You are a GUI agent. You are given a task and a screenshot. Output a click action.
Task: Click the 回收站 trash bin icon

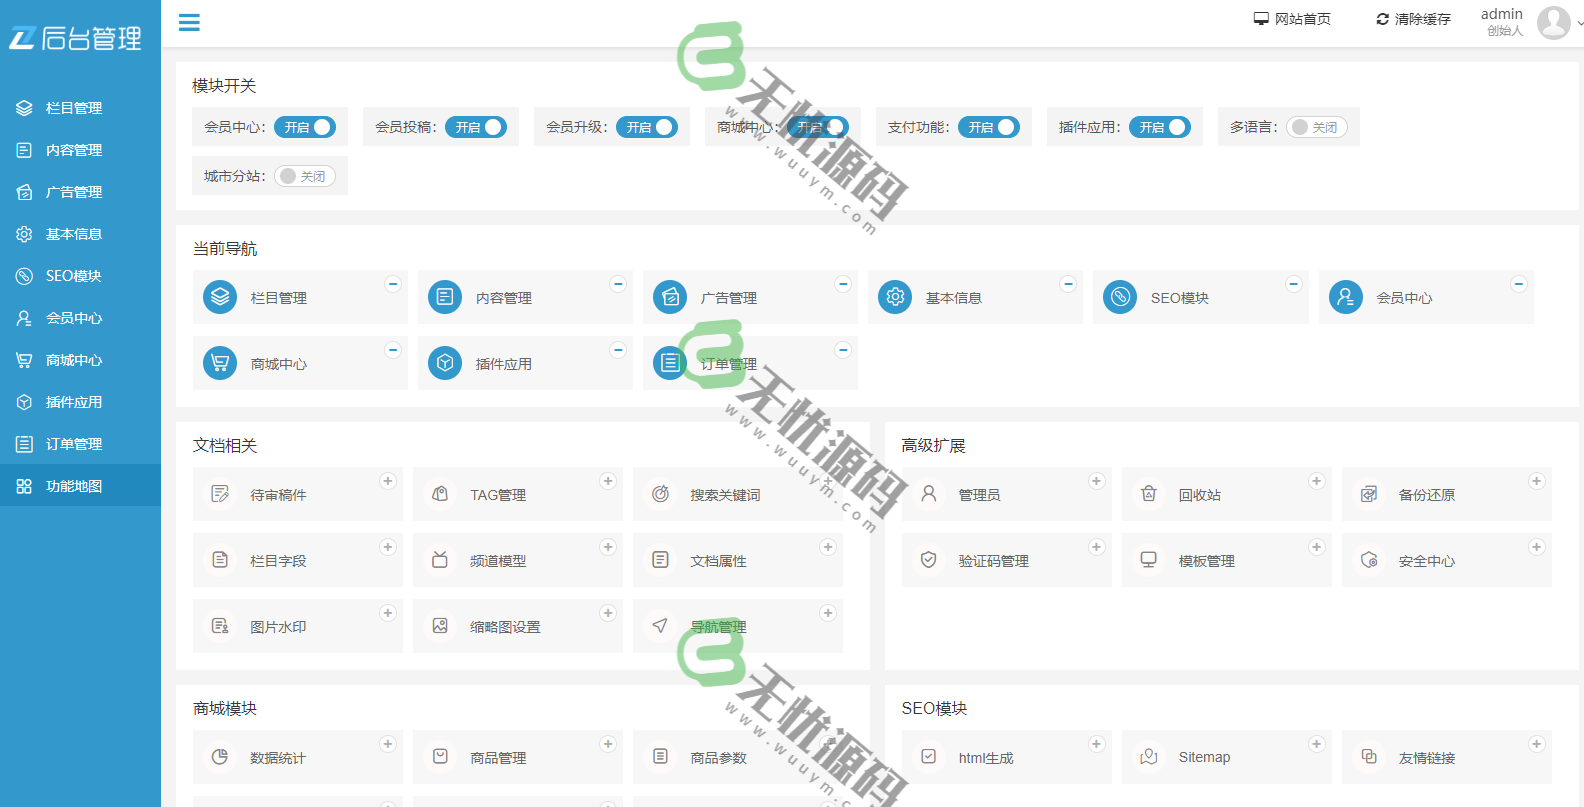click(1149, 494)
